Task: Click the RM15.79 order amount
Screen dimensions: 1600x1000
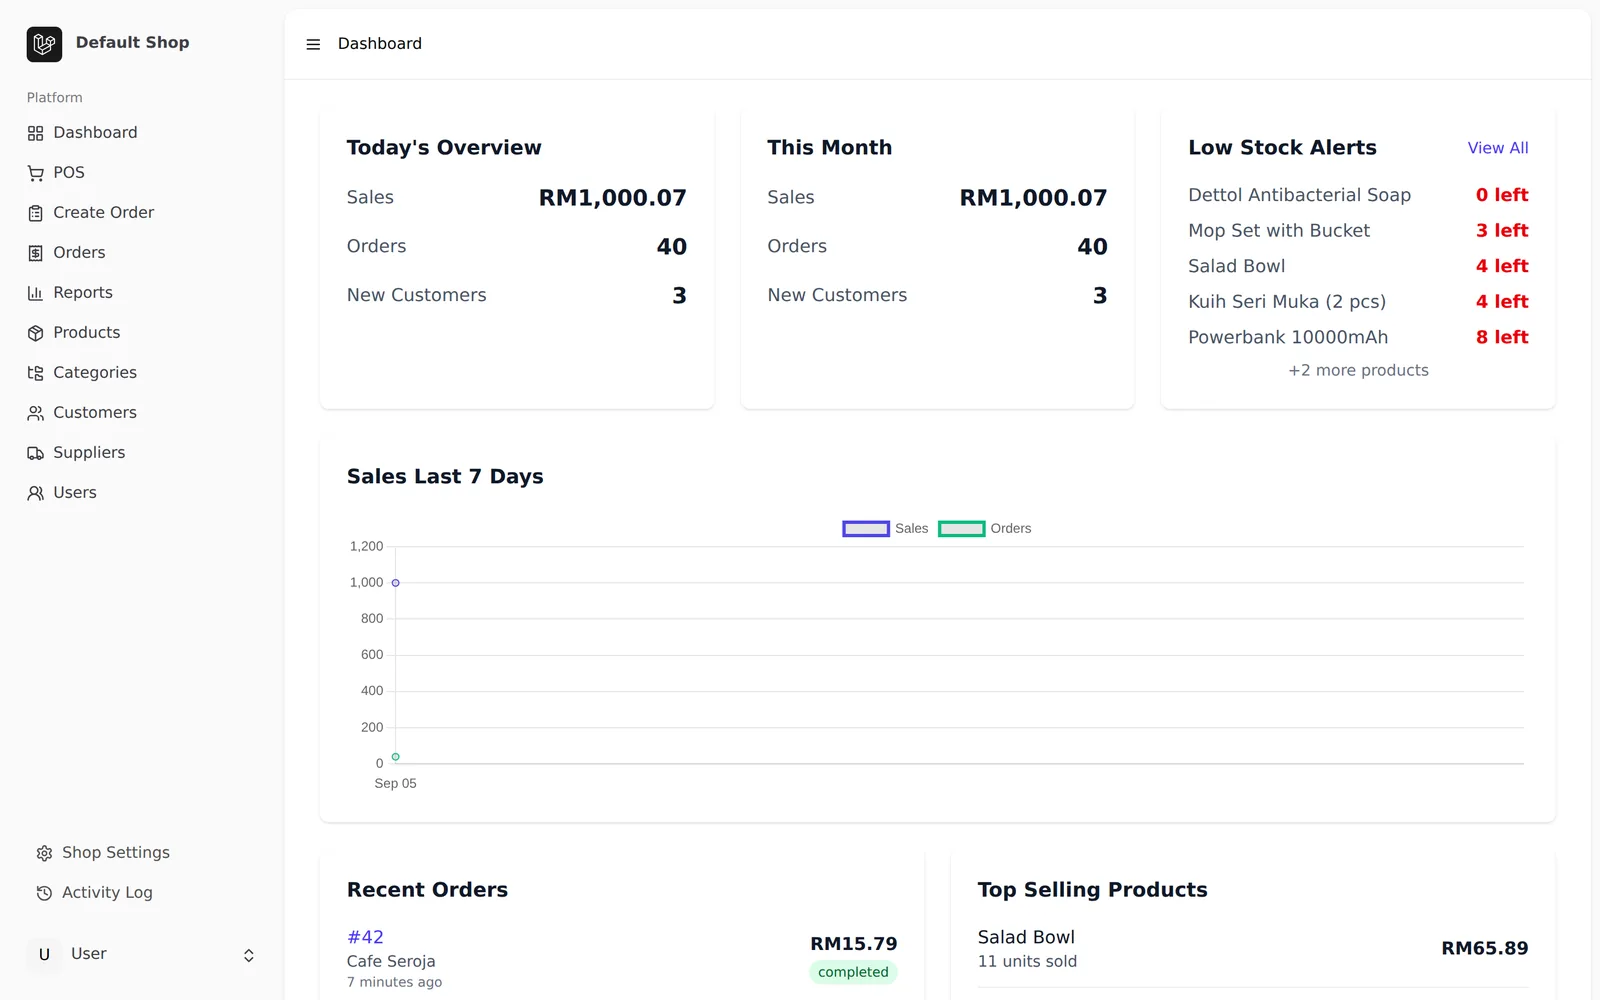Action: (x=853, y=944)
